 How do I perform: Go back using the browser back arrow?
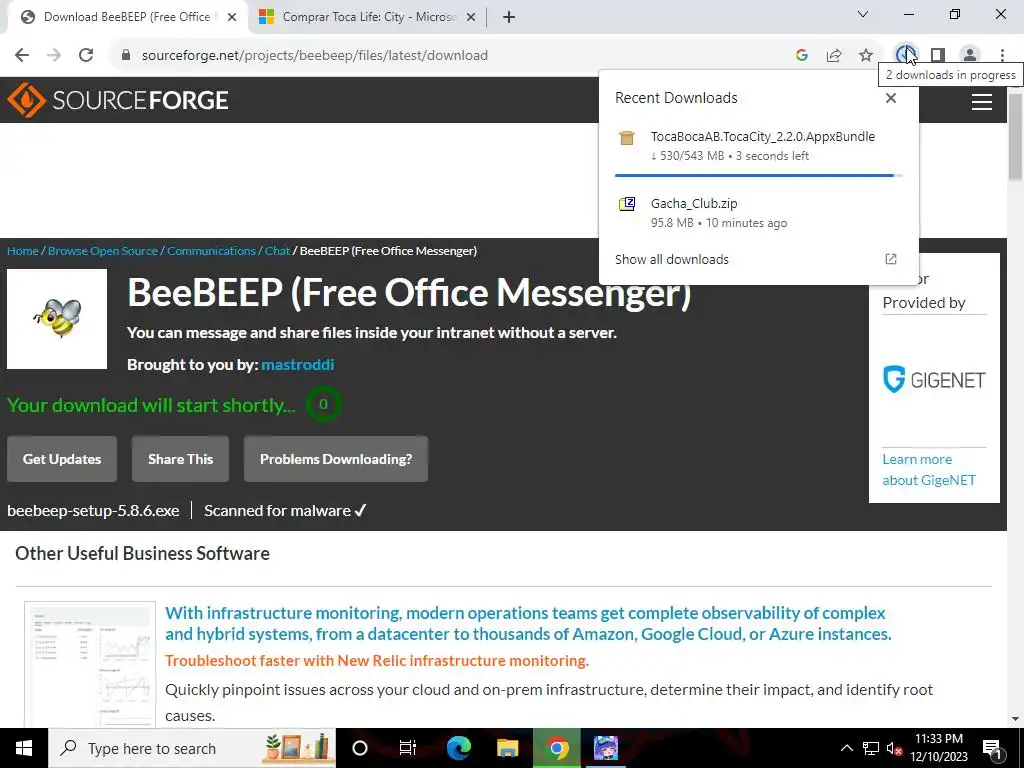(22, 56)
